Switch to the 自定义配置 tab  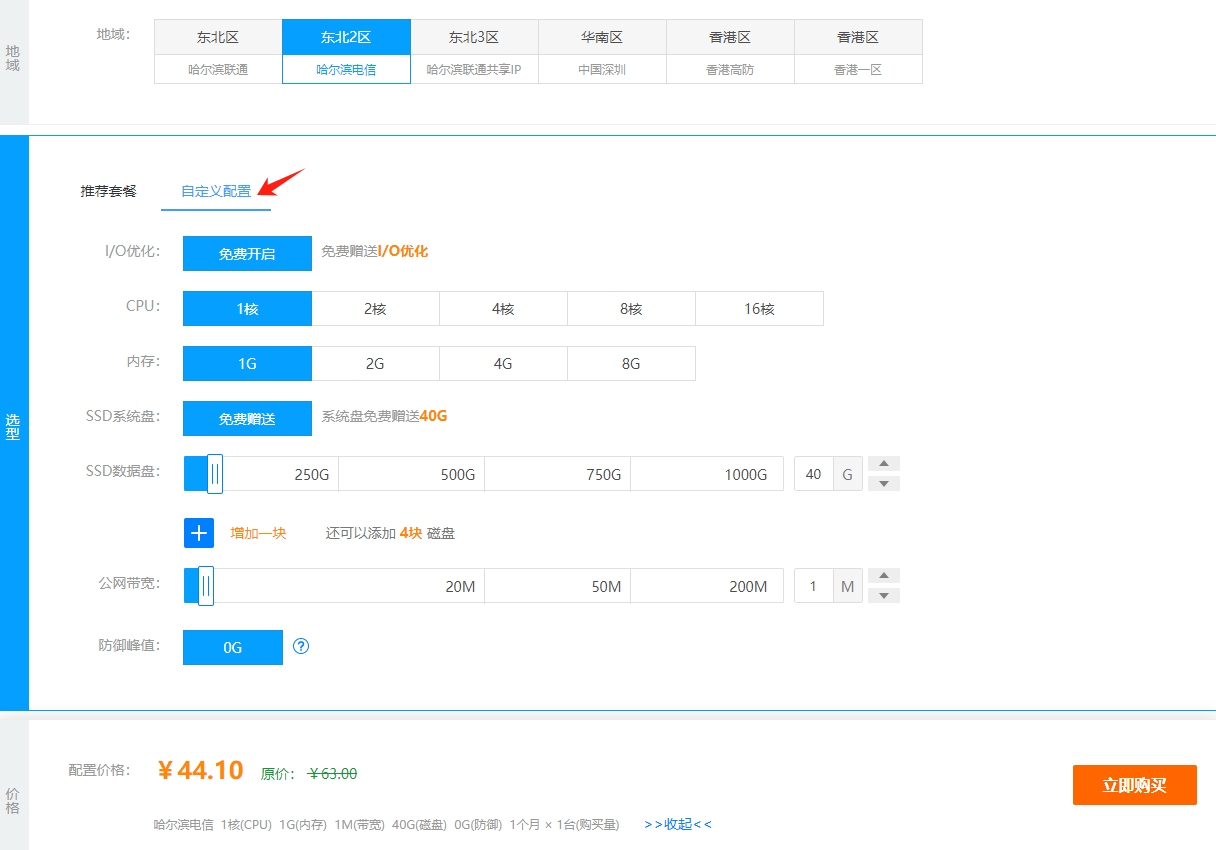[x=216, y=191]
